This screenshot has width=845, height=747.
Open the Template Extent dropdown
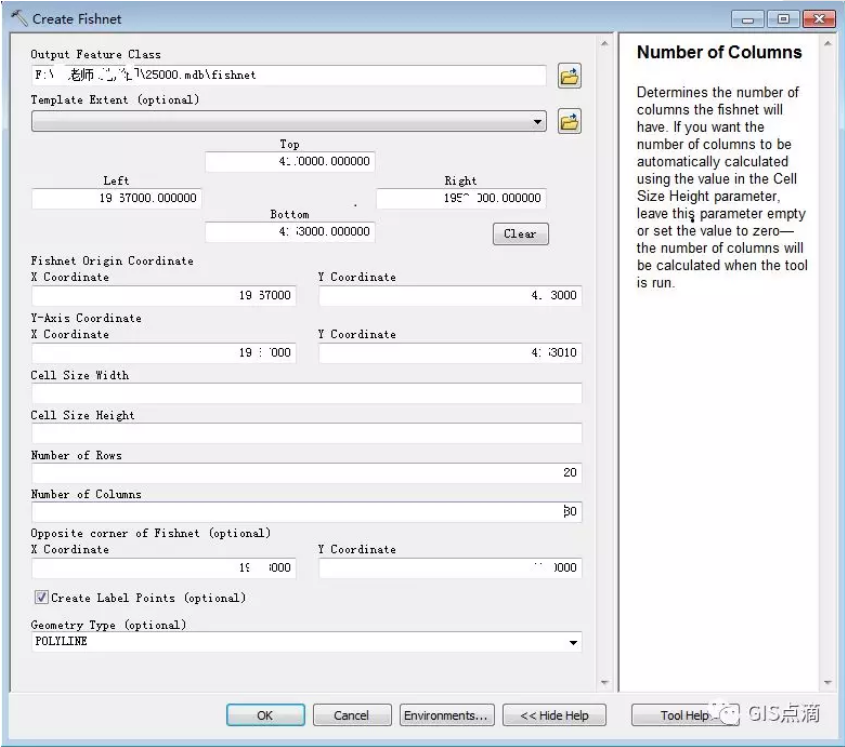(537, 122)
